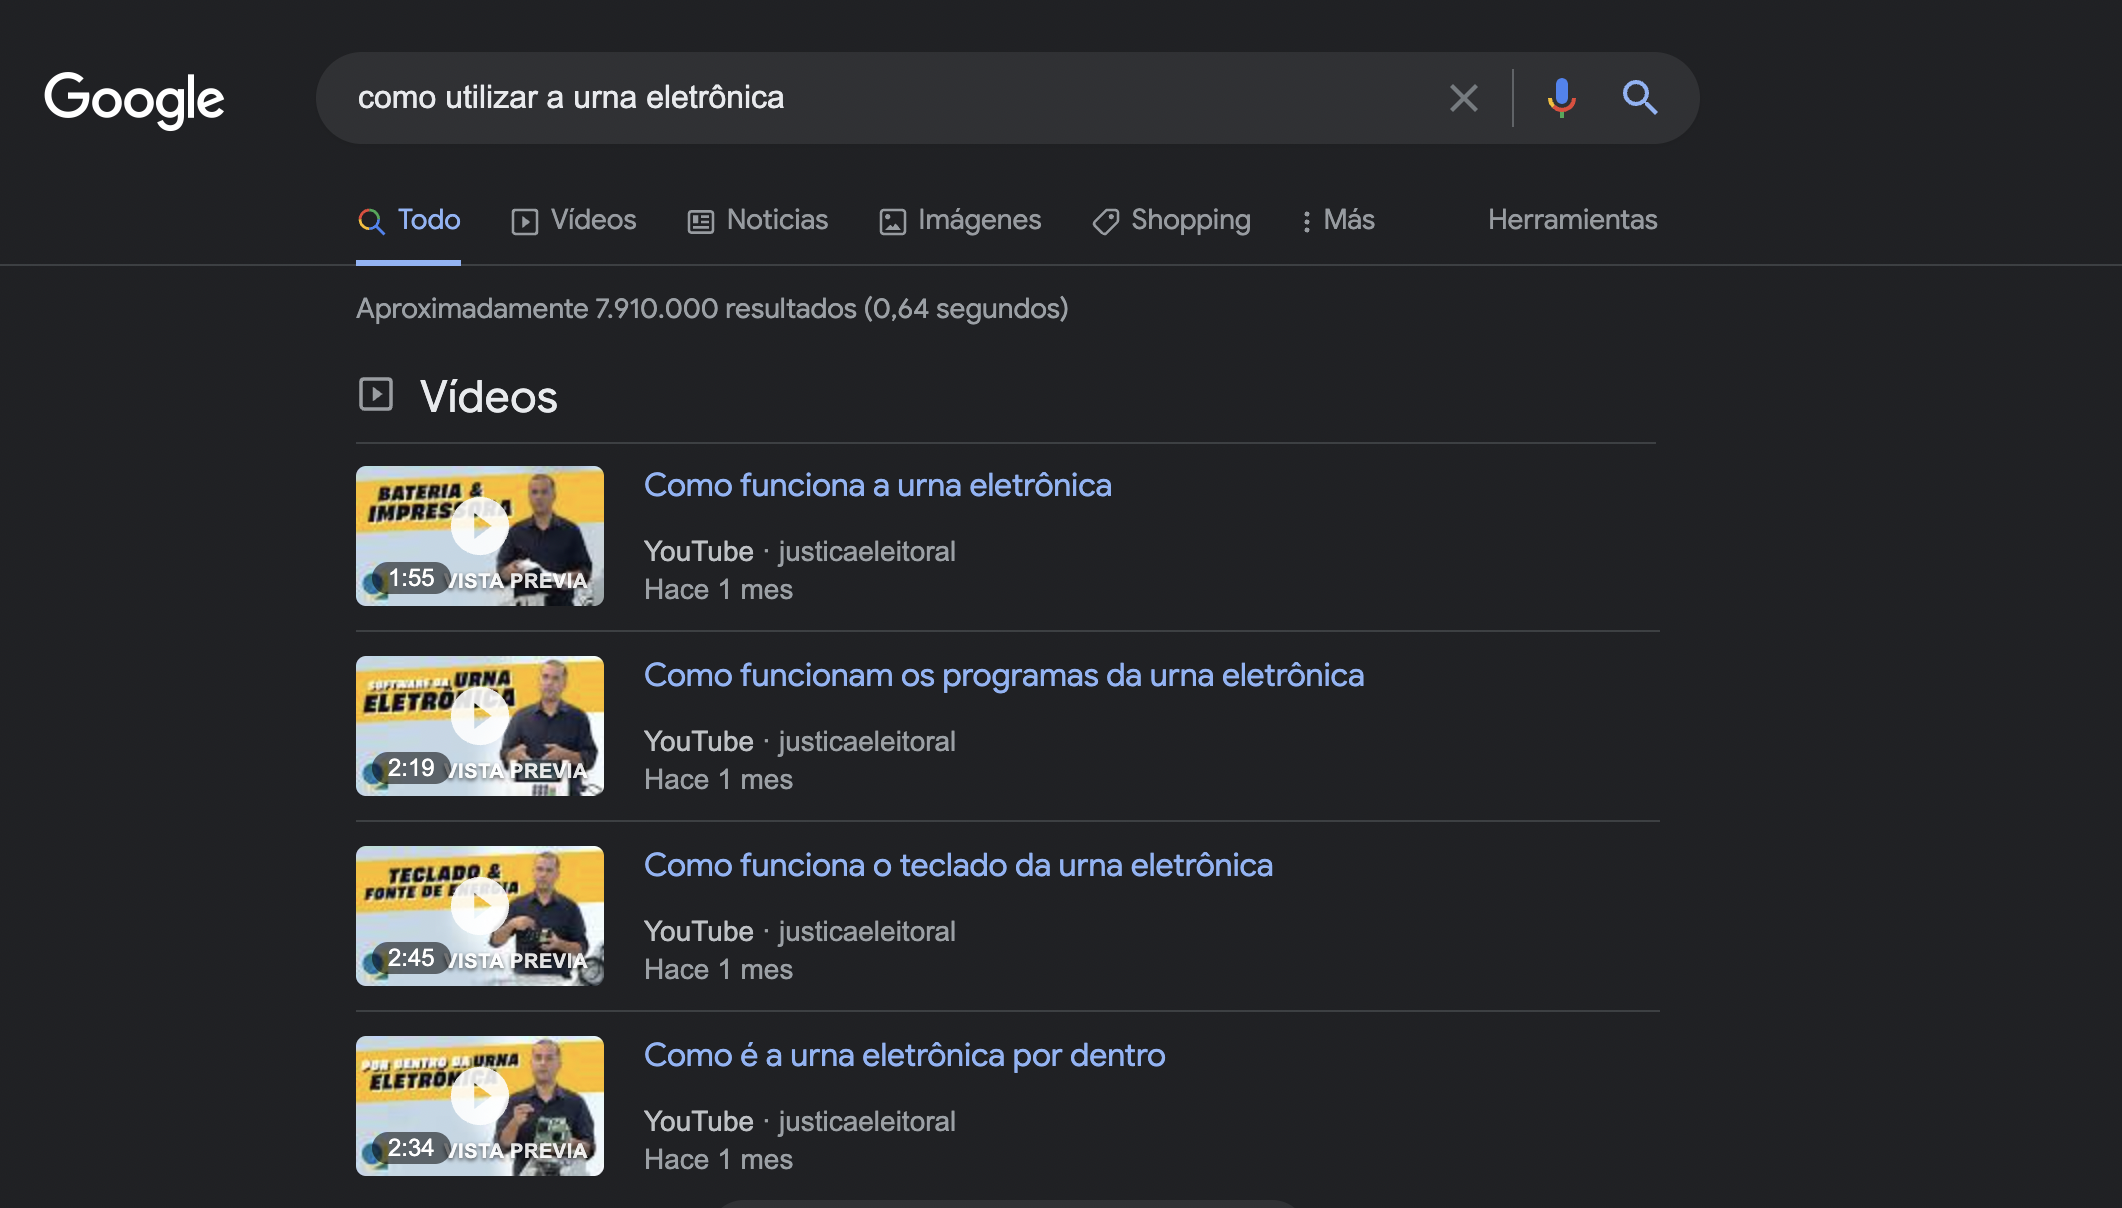The height and width of the screenshot is (1208, 2122).
Task: Click the Google logo
Action: [x=134, y=99]
